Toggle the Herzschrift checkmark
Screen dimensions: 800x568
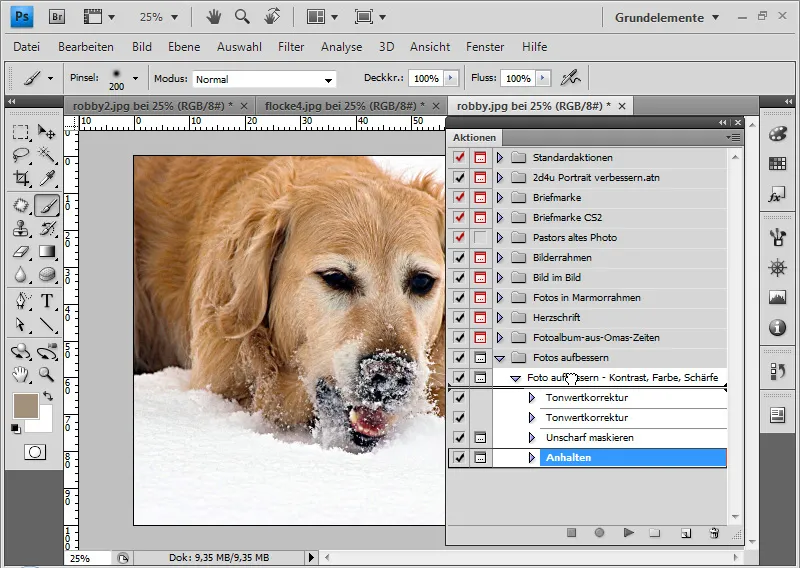pos(460,317)
